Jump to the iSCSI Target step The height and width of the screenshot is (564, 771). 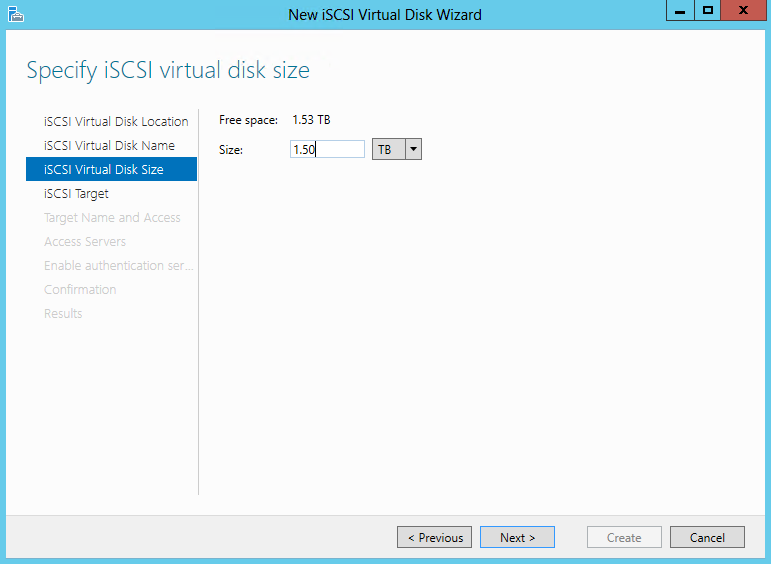76,193
